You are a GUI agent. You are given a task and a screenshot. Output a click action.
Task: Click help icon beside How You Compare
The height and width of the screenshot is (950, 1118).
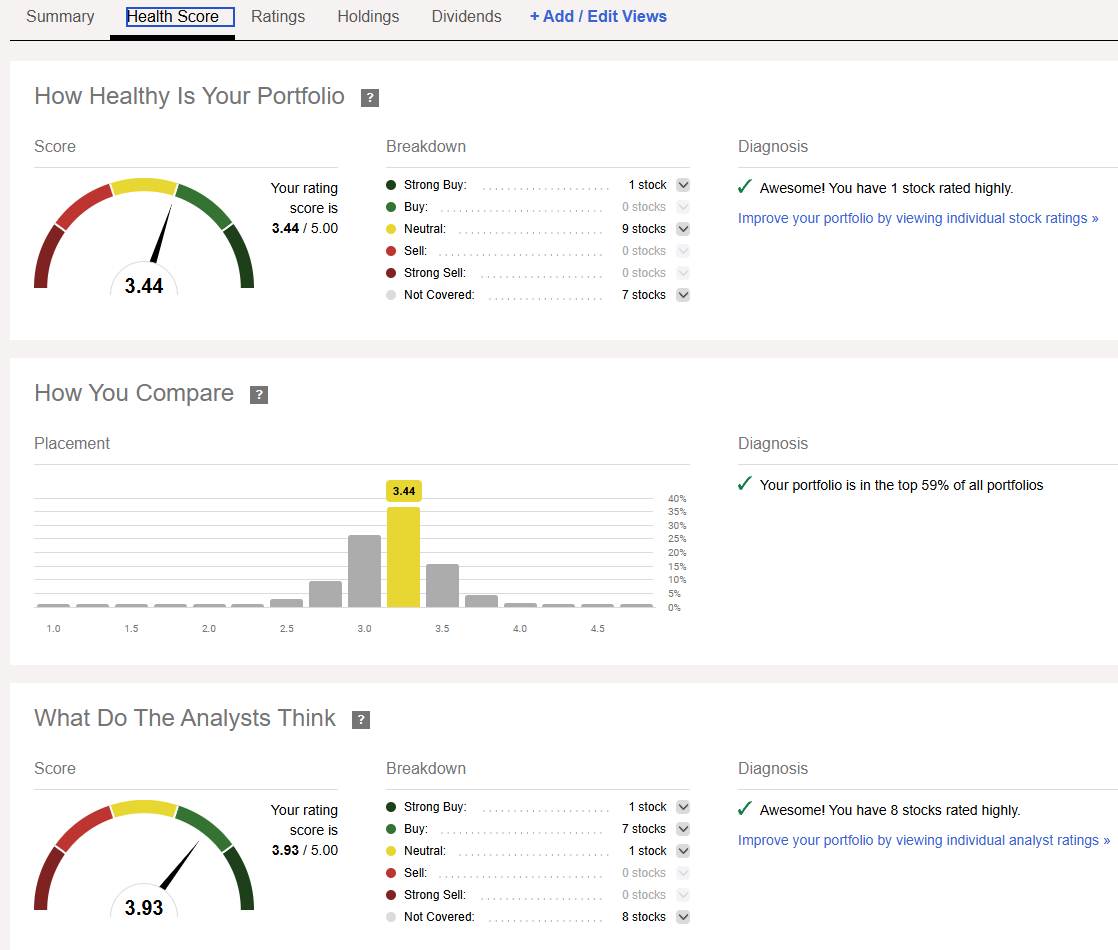[x=259, y=395]
